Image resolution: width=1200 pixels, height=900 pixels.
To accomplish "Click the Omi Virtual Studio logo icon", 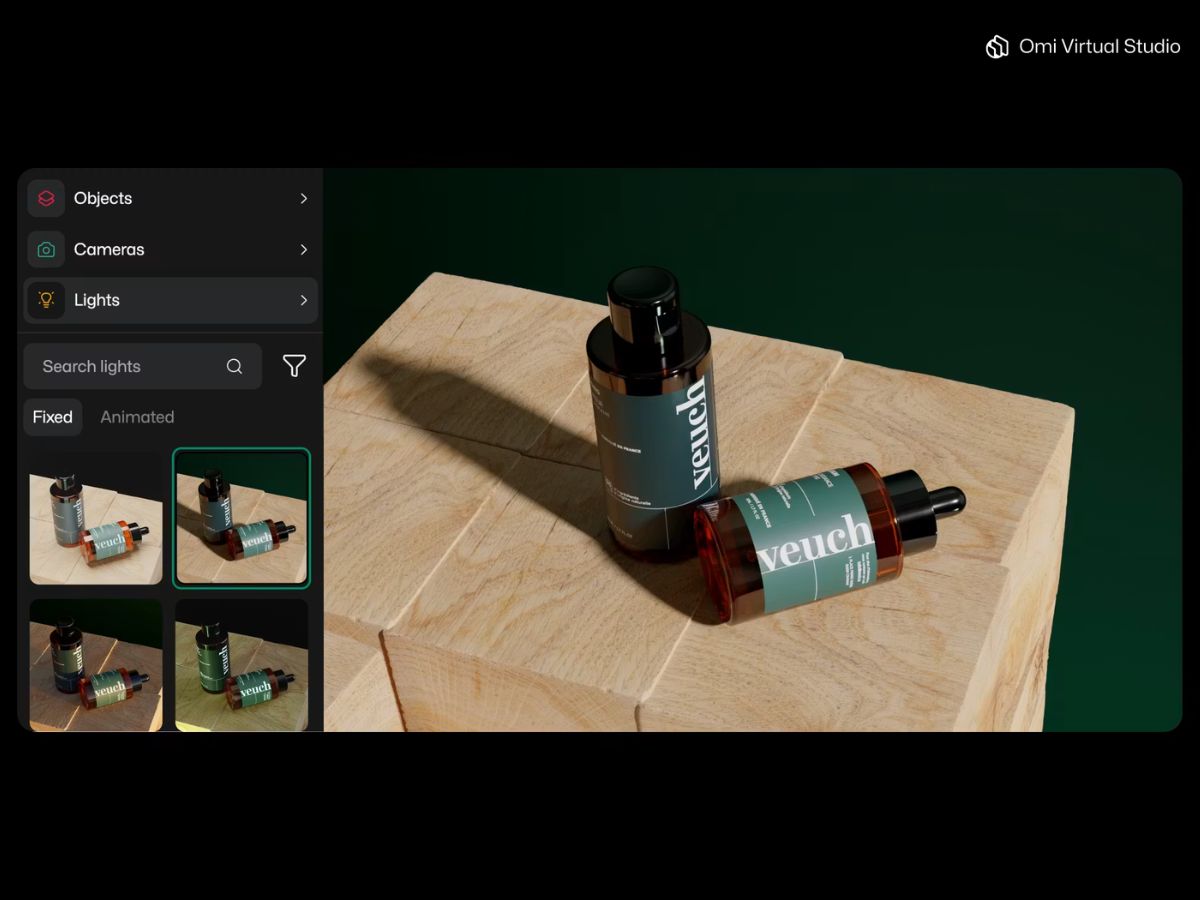I will click(x=997, y=47).
